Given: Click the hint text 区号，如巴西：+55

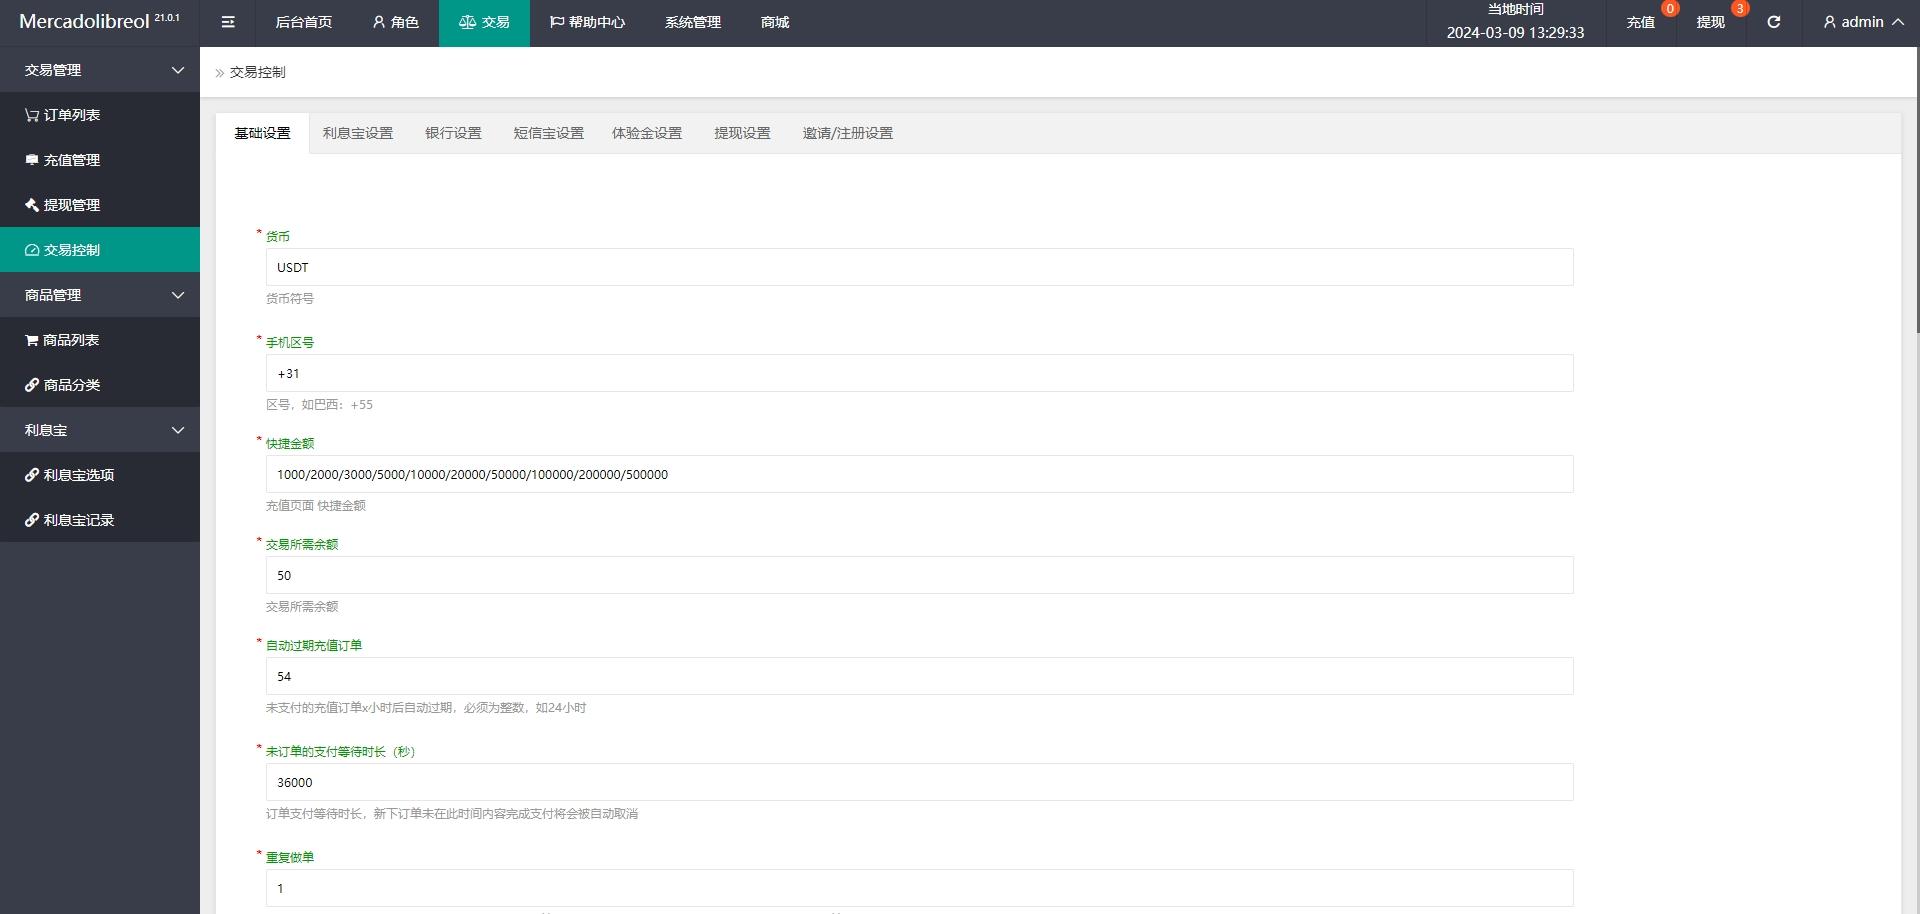Looking at the screenshot, I should pyautogui.click(x=319, y=404).
